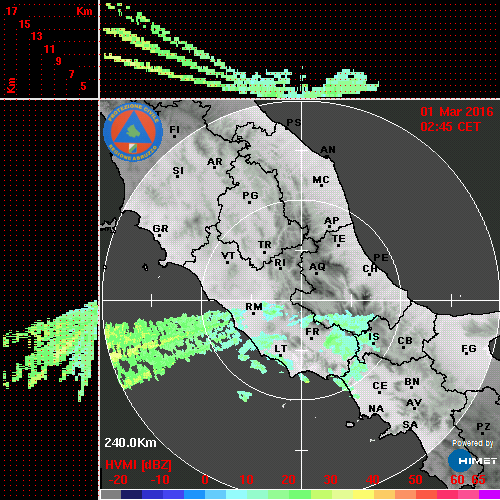The width and height of the screenshot is (500, 500).
Task: Click the AP city marker
Action: click(x=331, y=221)
